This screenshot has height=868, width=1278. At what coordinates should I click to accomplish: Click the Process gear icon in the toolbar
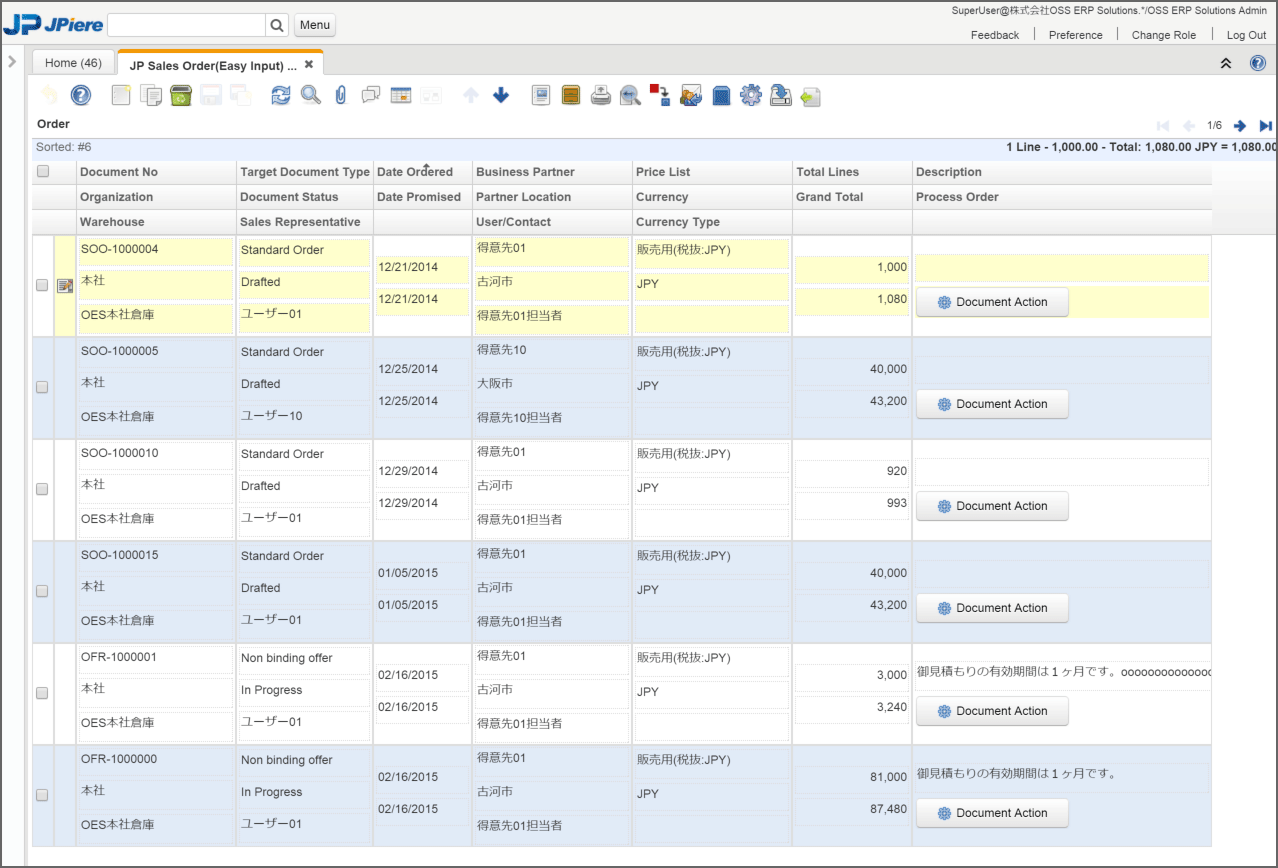750,95
